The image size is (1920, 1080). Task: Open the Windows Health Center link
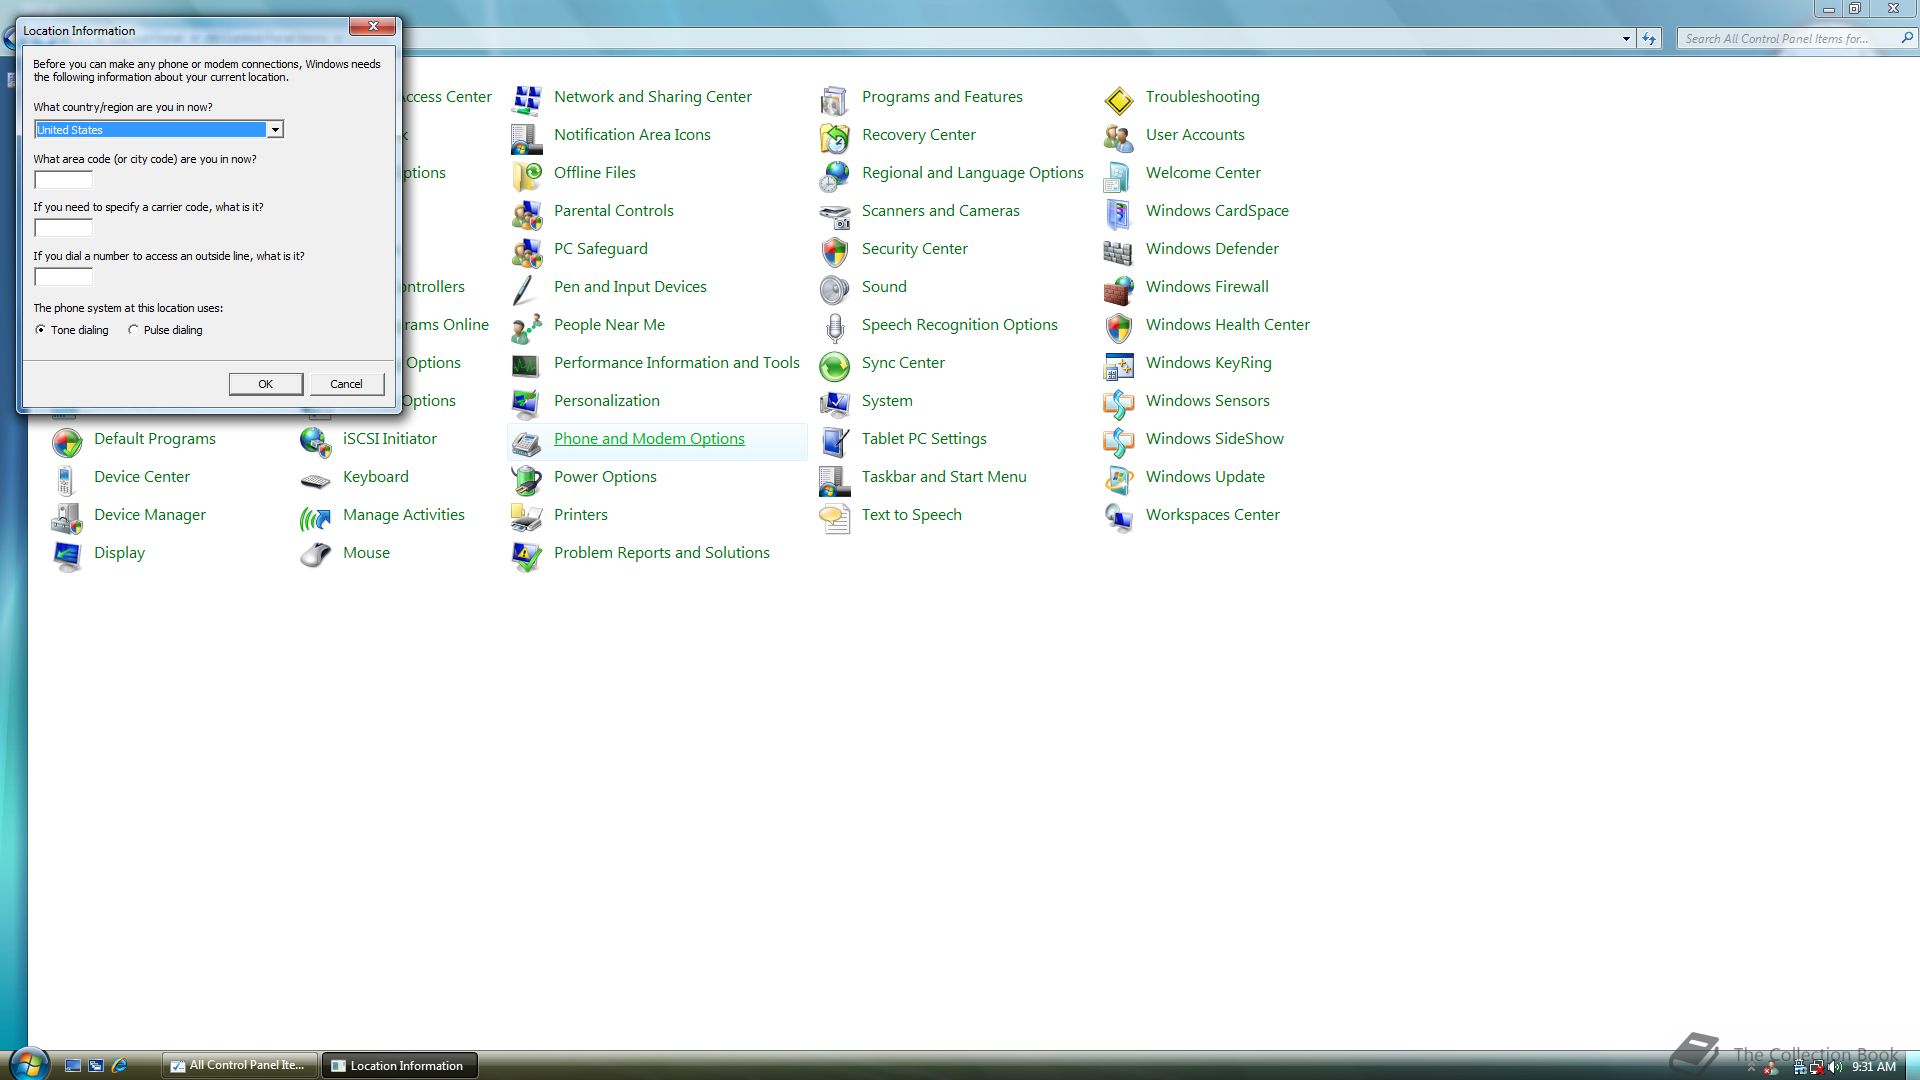pos(1227,325)
